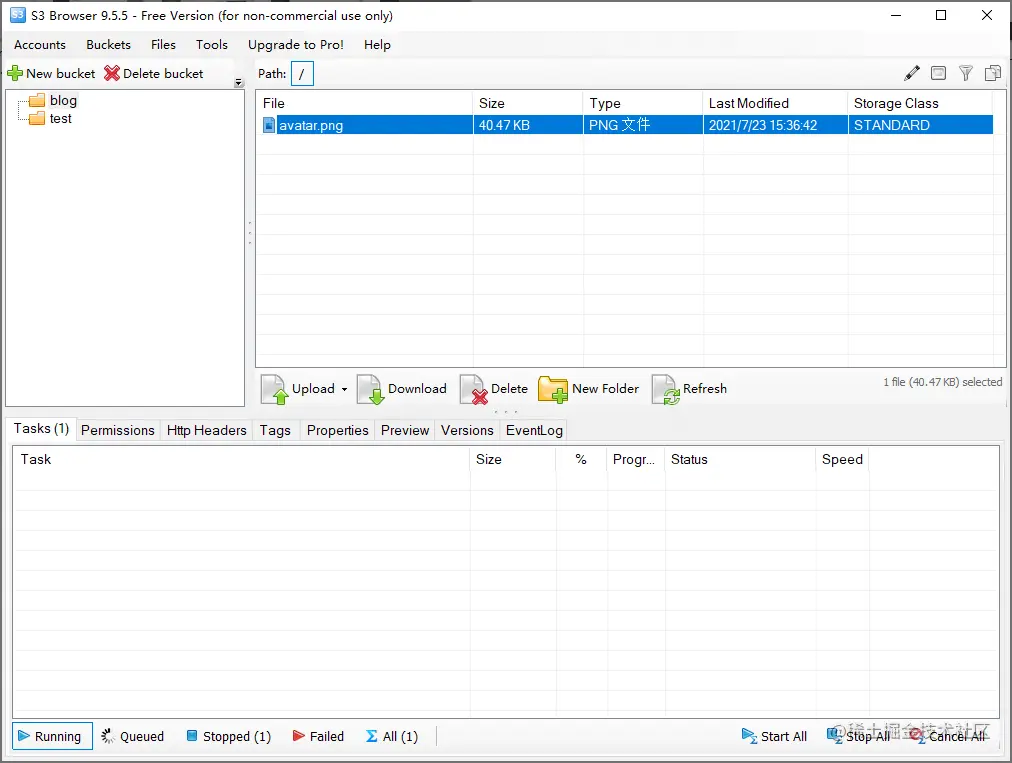The height and width of the screenshot is (763, 1012).
Task: Open the Buckets menu
Action: 108,45
